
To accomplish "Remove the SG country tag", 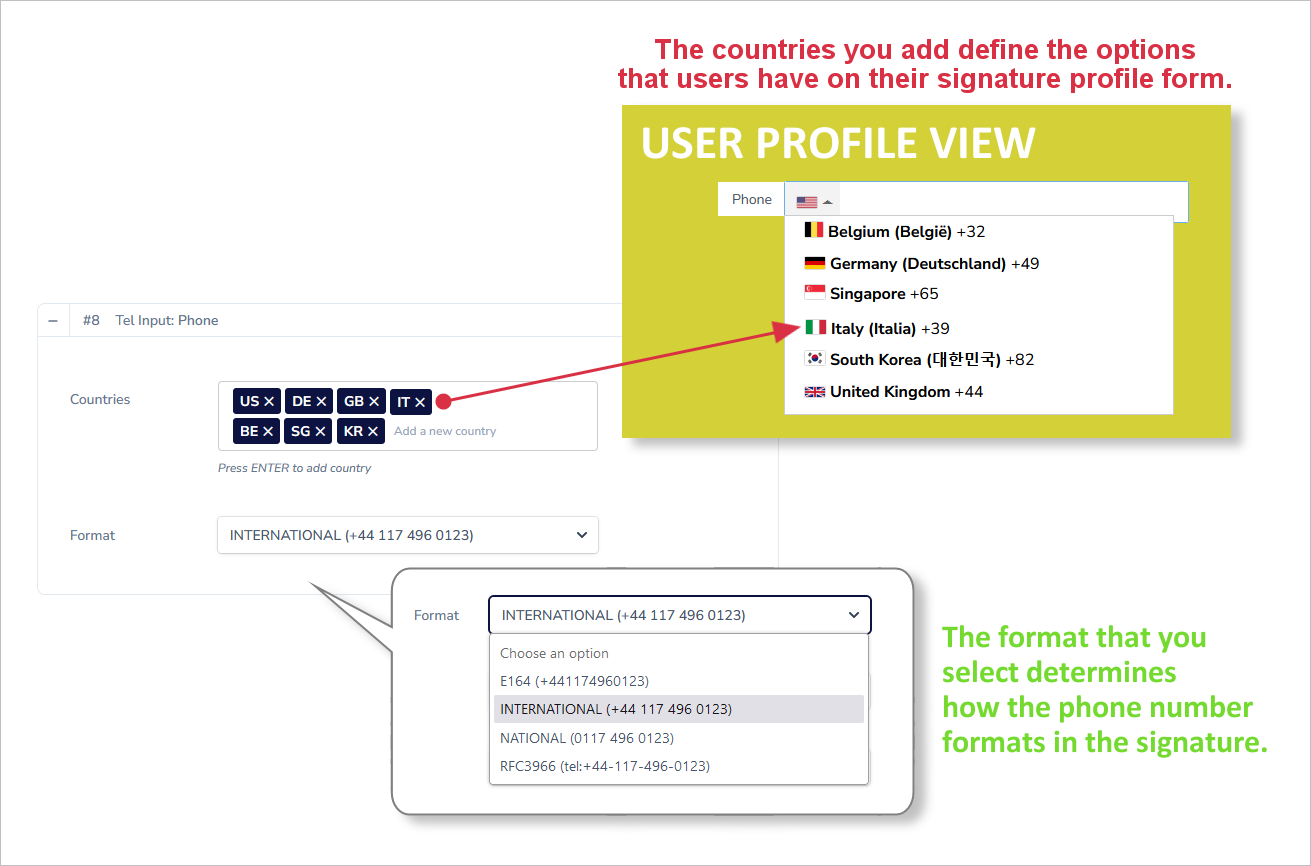I will (x=320, y=431).
